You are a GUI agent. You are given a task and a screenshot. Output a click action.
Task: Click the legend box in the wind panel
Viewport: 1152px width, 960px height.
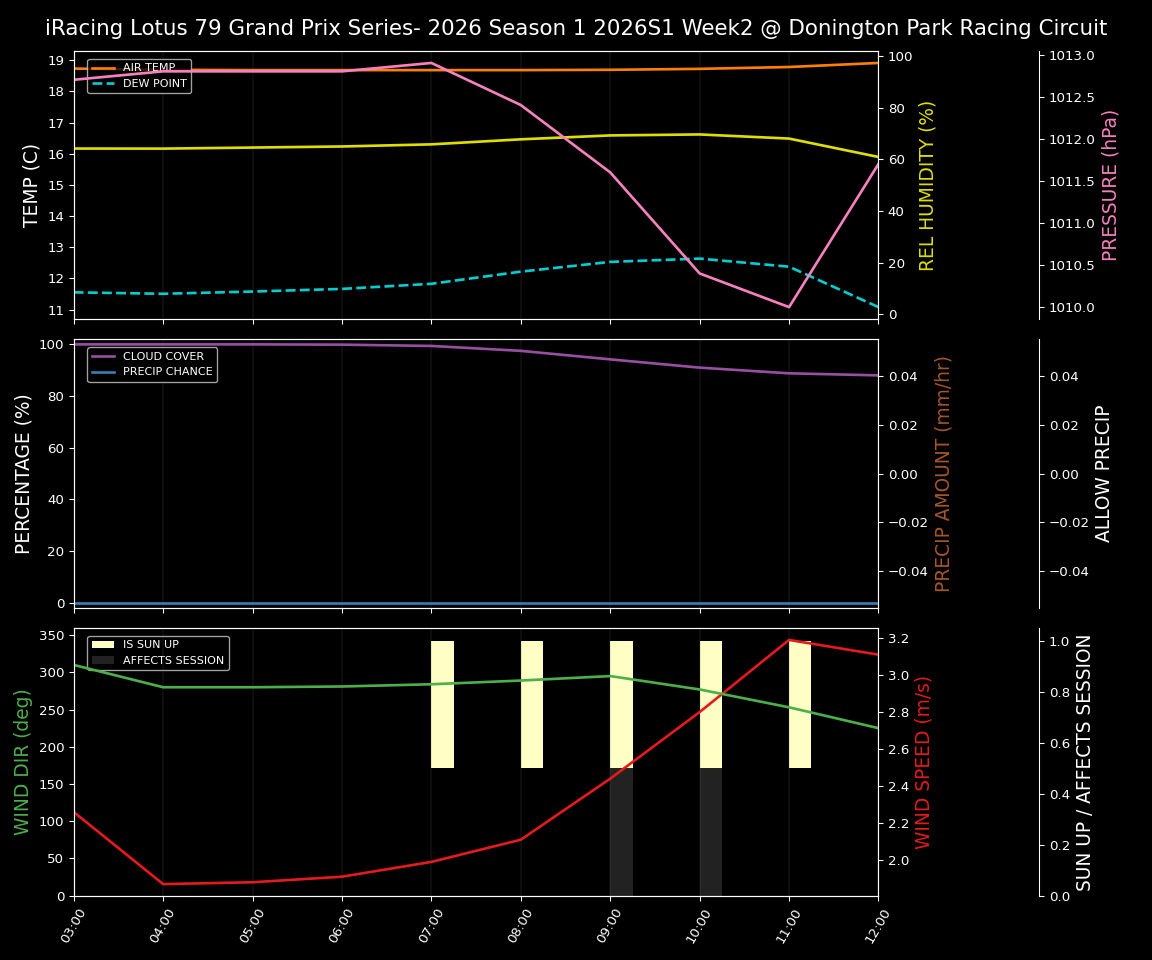click(x=157, y=652)
